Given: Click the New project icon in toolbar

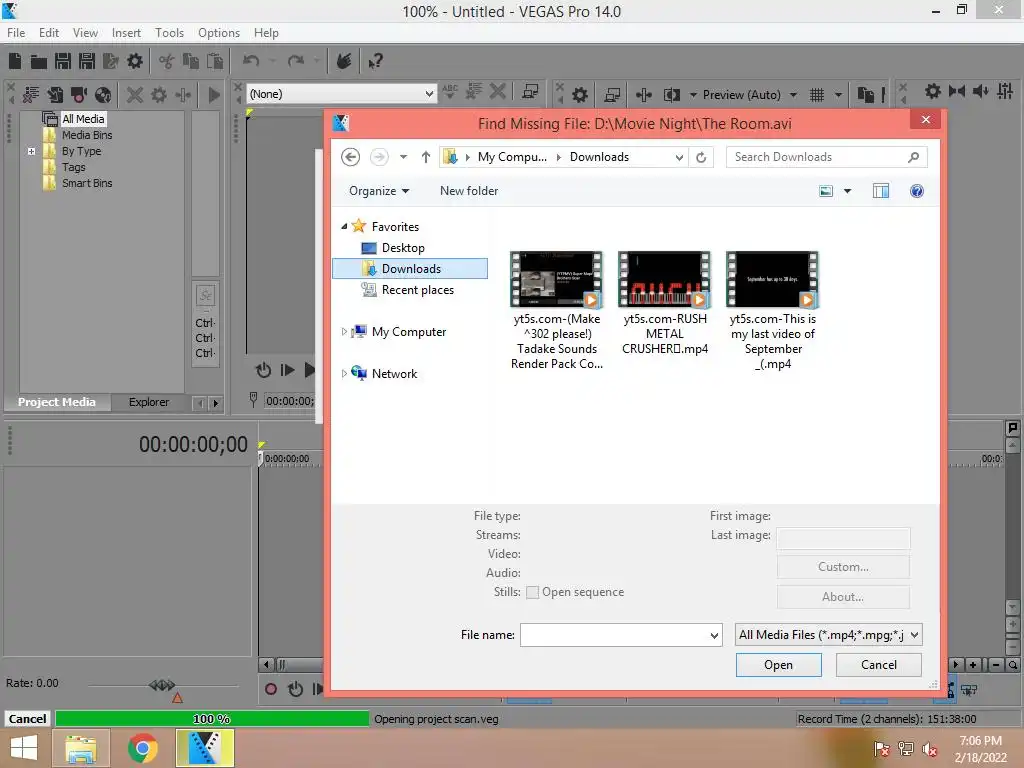Looking at the screenshot, I should pos(15,61).
